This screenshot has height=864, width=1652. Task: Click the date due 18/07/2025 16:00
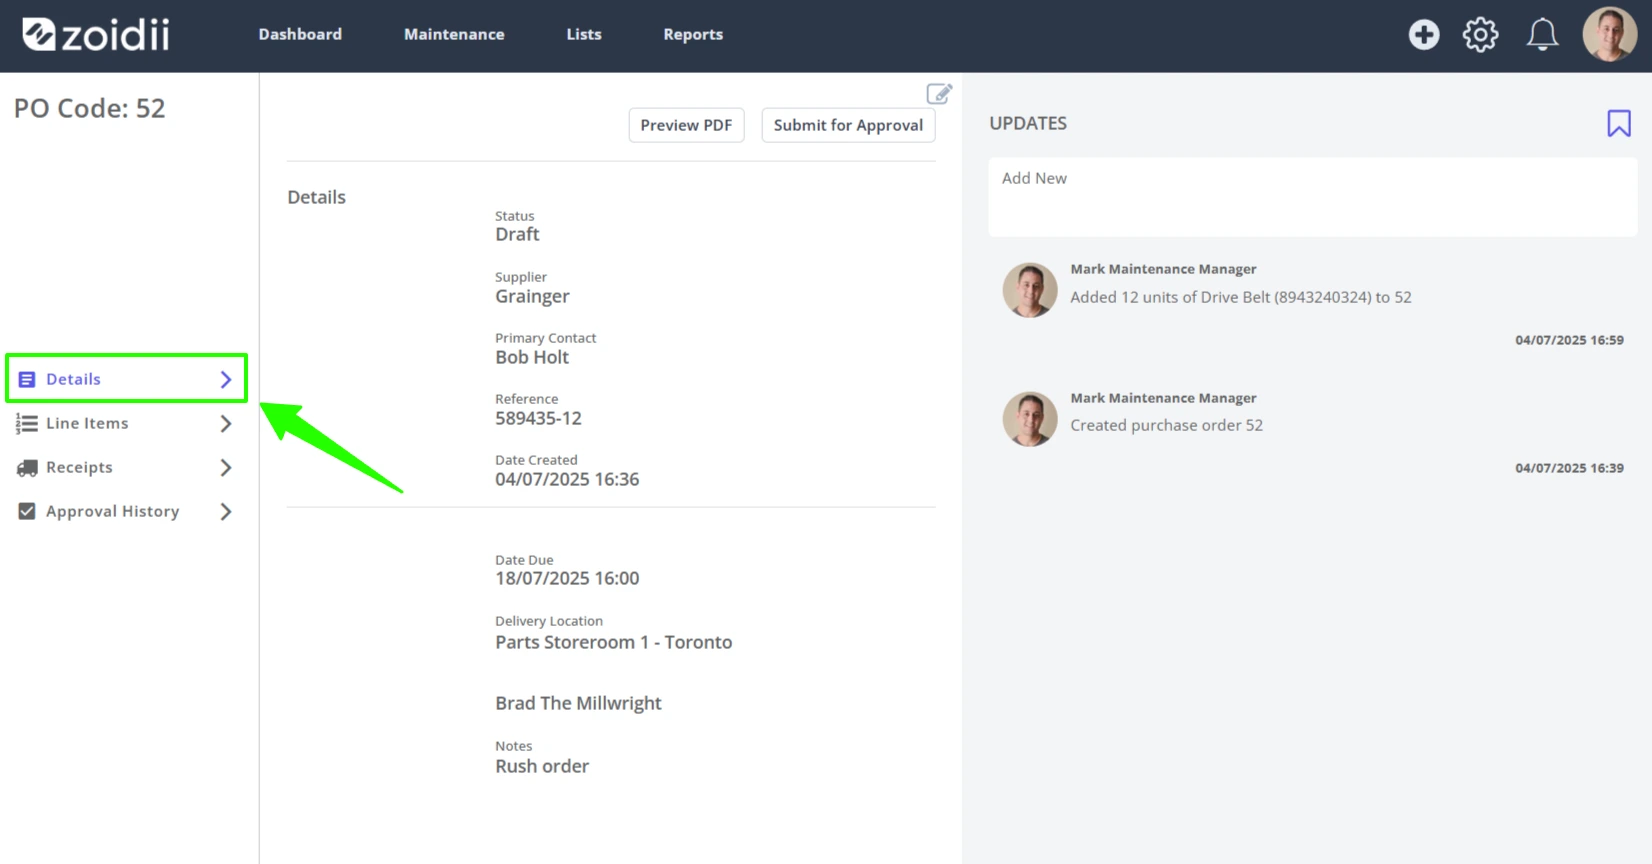[x=567, y=578]
